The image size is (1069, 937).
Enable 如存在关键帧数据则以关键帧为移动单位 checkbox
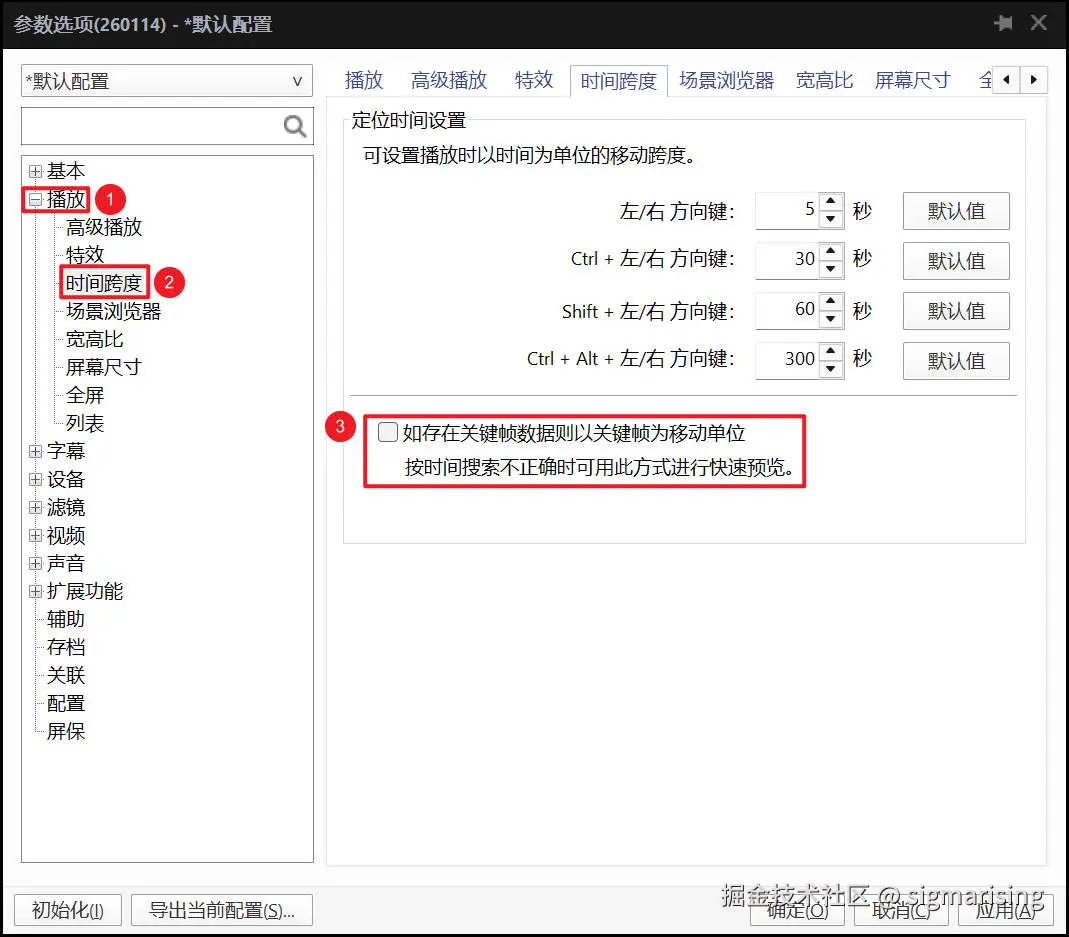[x=386, y=431]
